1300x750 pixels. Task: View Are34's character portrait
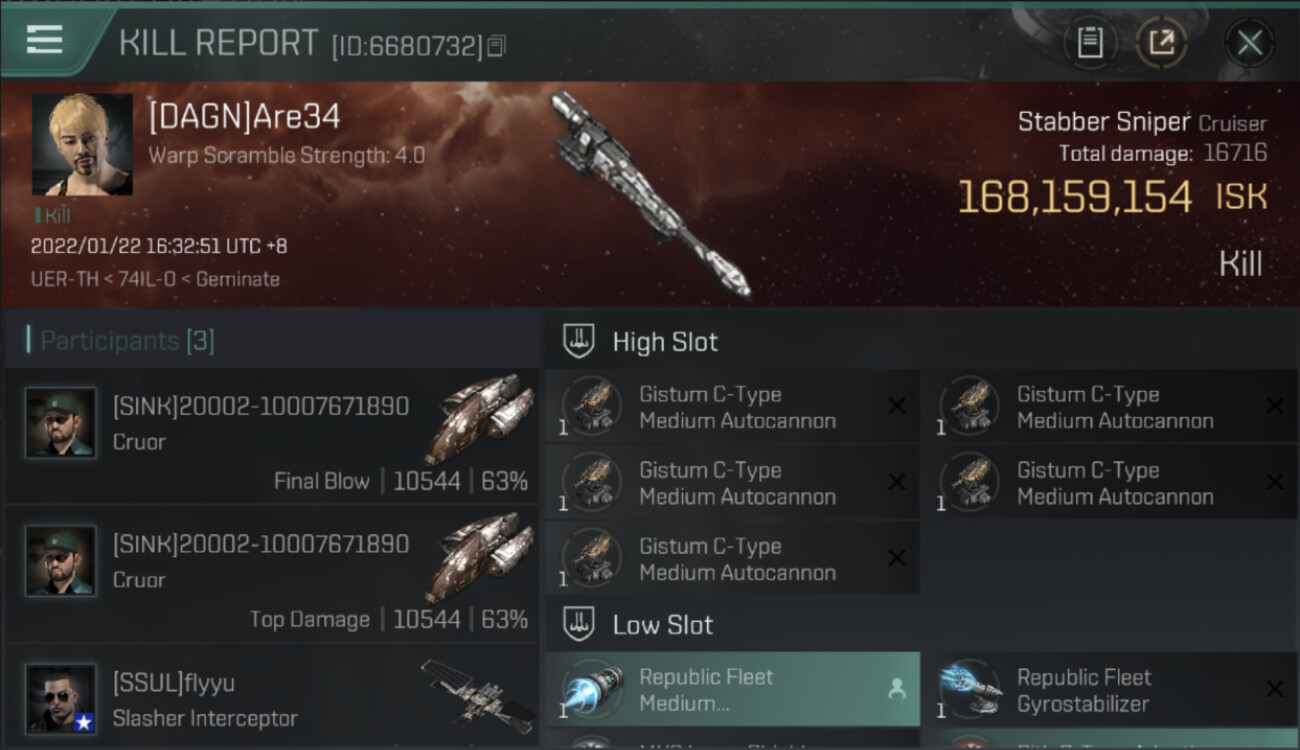[82, 145]
